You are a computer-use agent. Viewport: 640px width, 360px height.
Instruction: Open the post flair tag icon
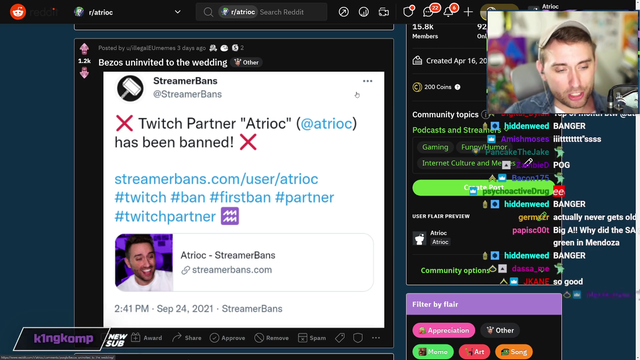(340, 338)
